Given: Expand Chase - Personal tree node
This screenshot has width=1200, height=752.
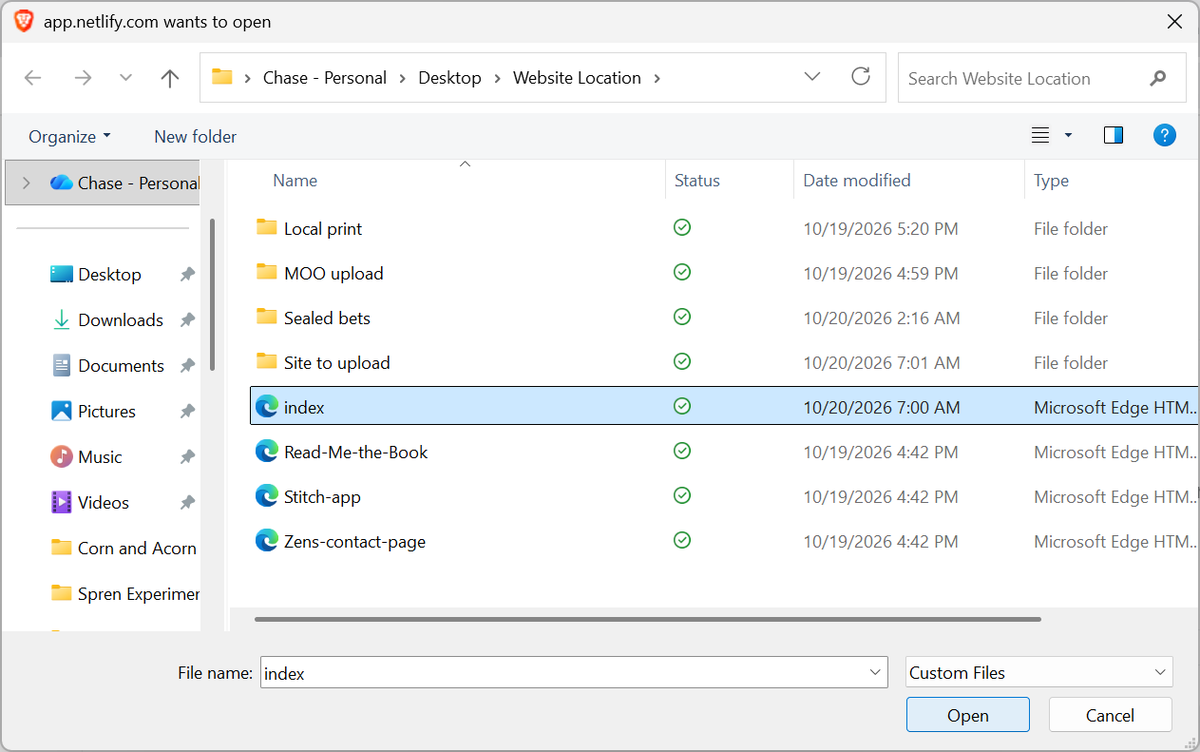Looking at the screenshot, I should [26, 183].
